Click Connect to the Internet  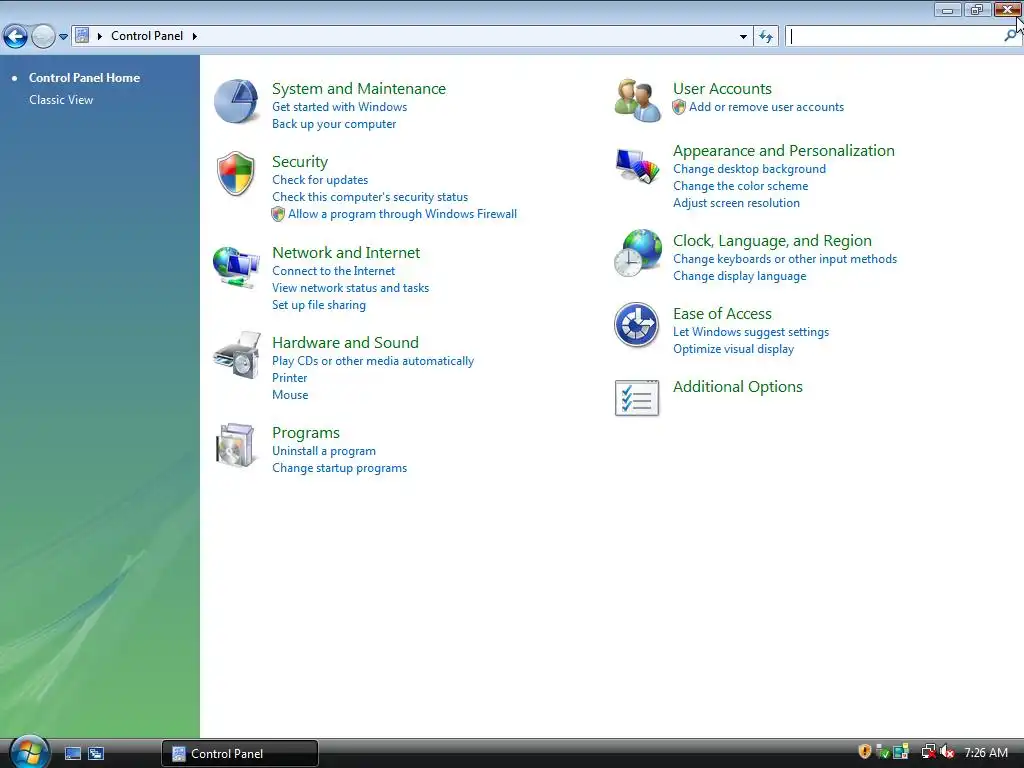(x=333, y=271)
